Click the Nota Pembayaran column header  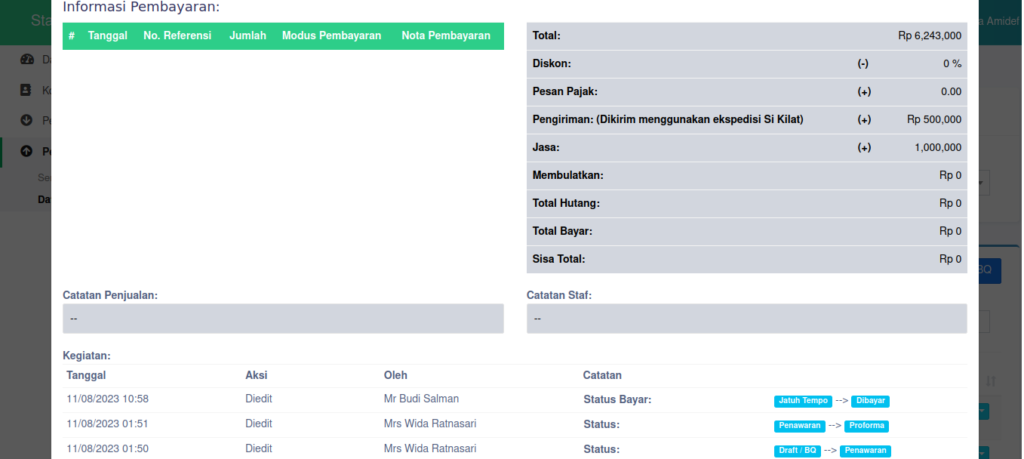coord(446,36)
